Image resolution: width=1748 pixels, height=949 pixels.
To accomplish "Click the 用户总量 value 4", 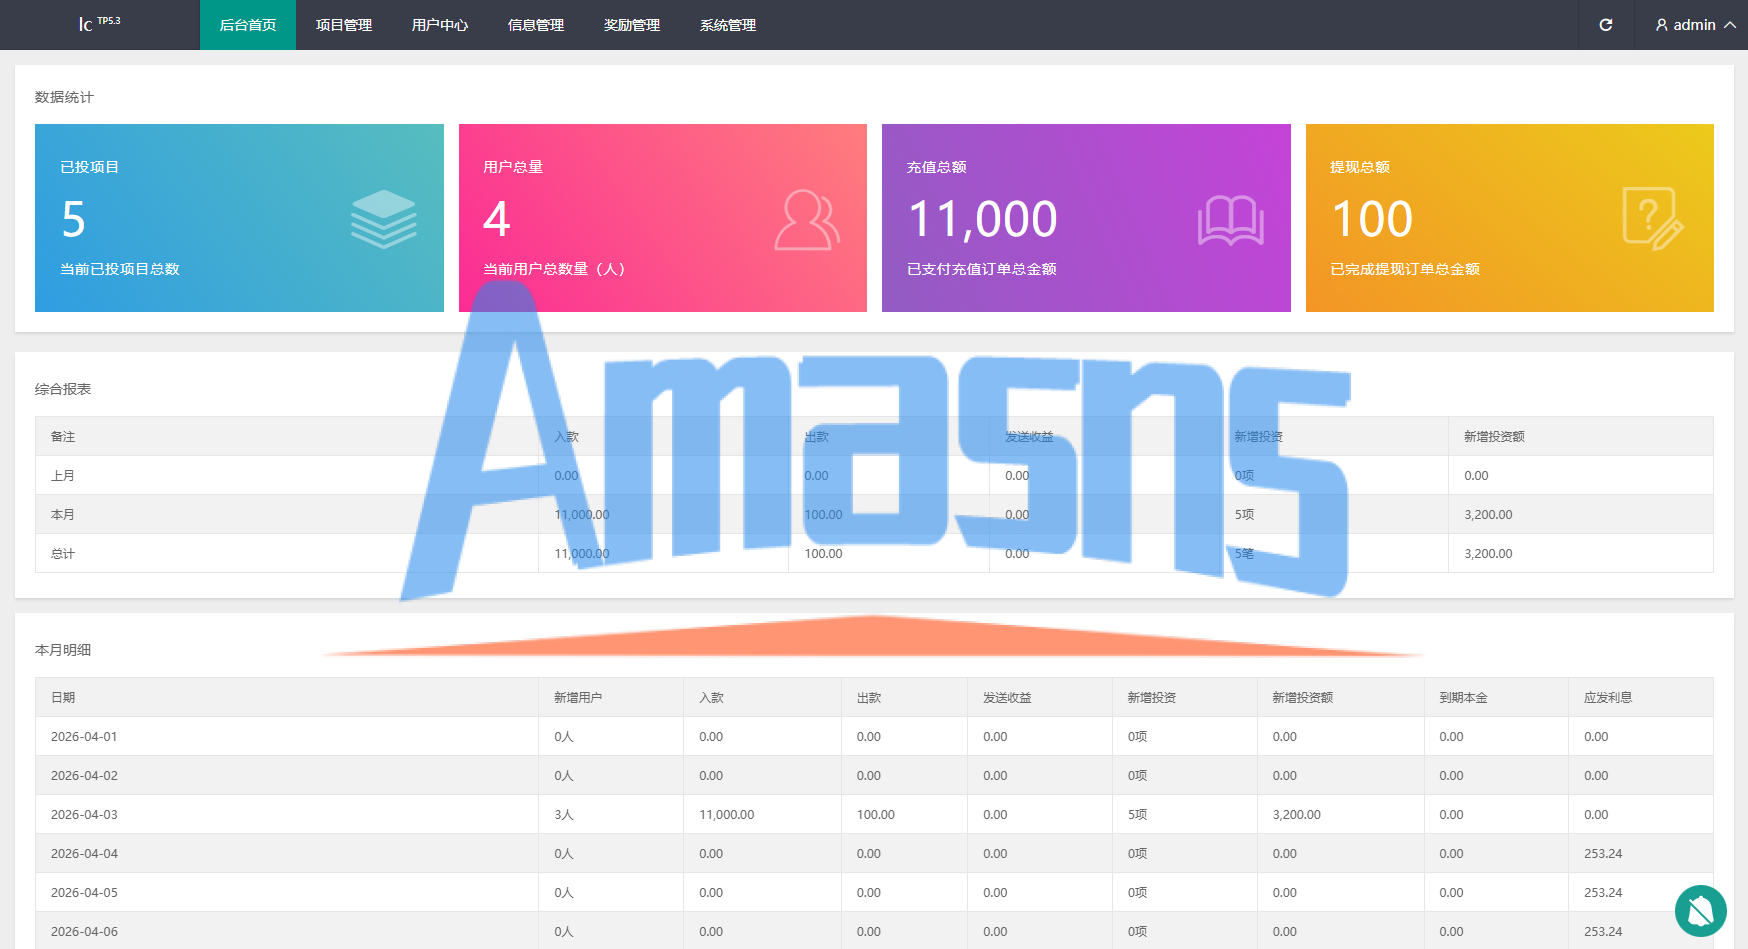I will [497, 219].
